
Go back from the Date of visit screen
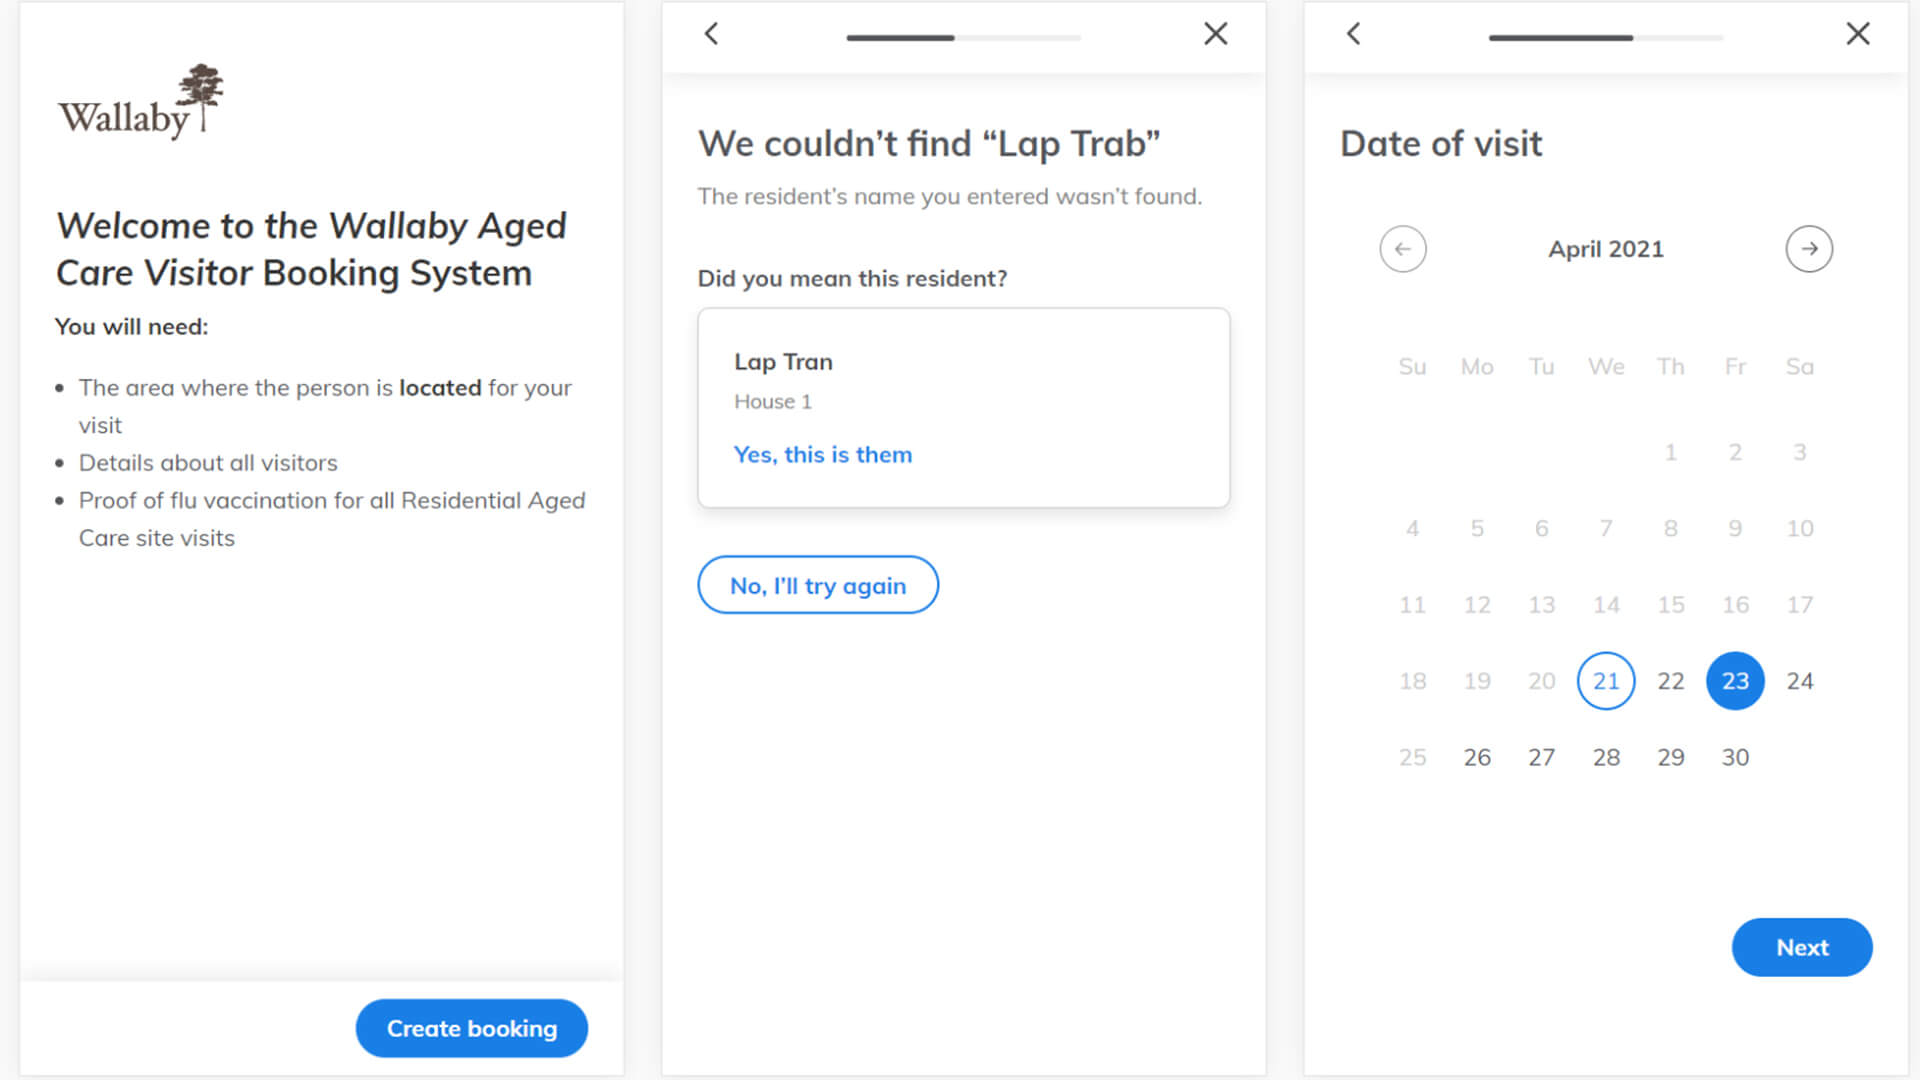(x=1353, y=34)
